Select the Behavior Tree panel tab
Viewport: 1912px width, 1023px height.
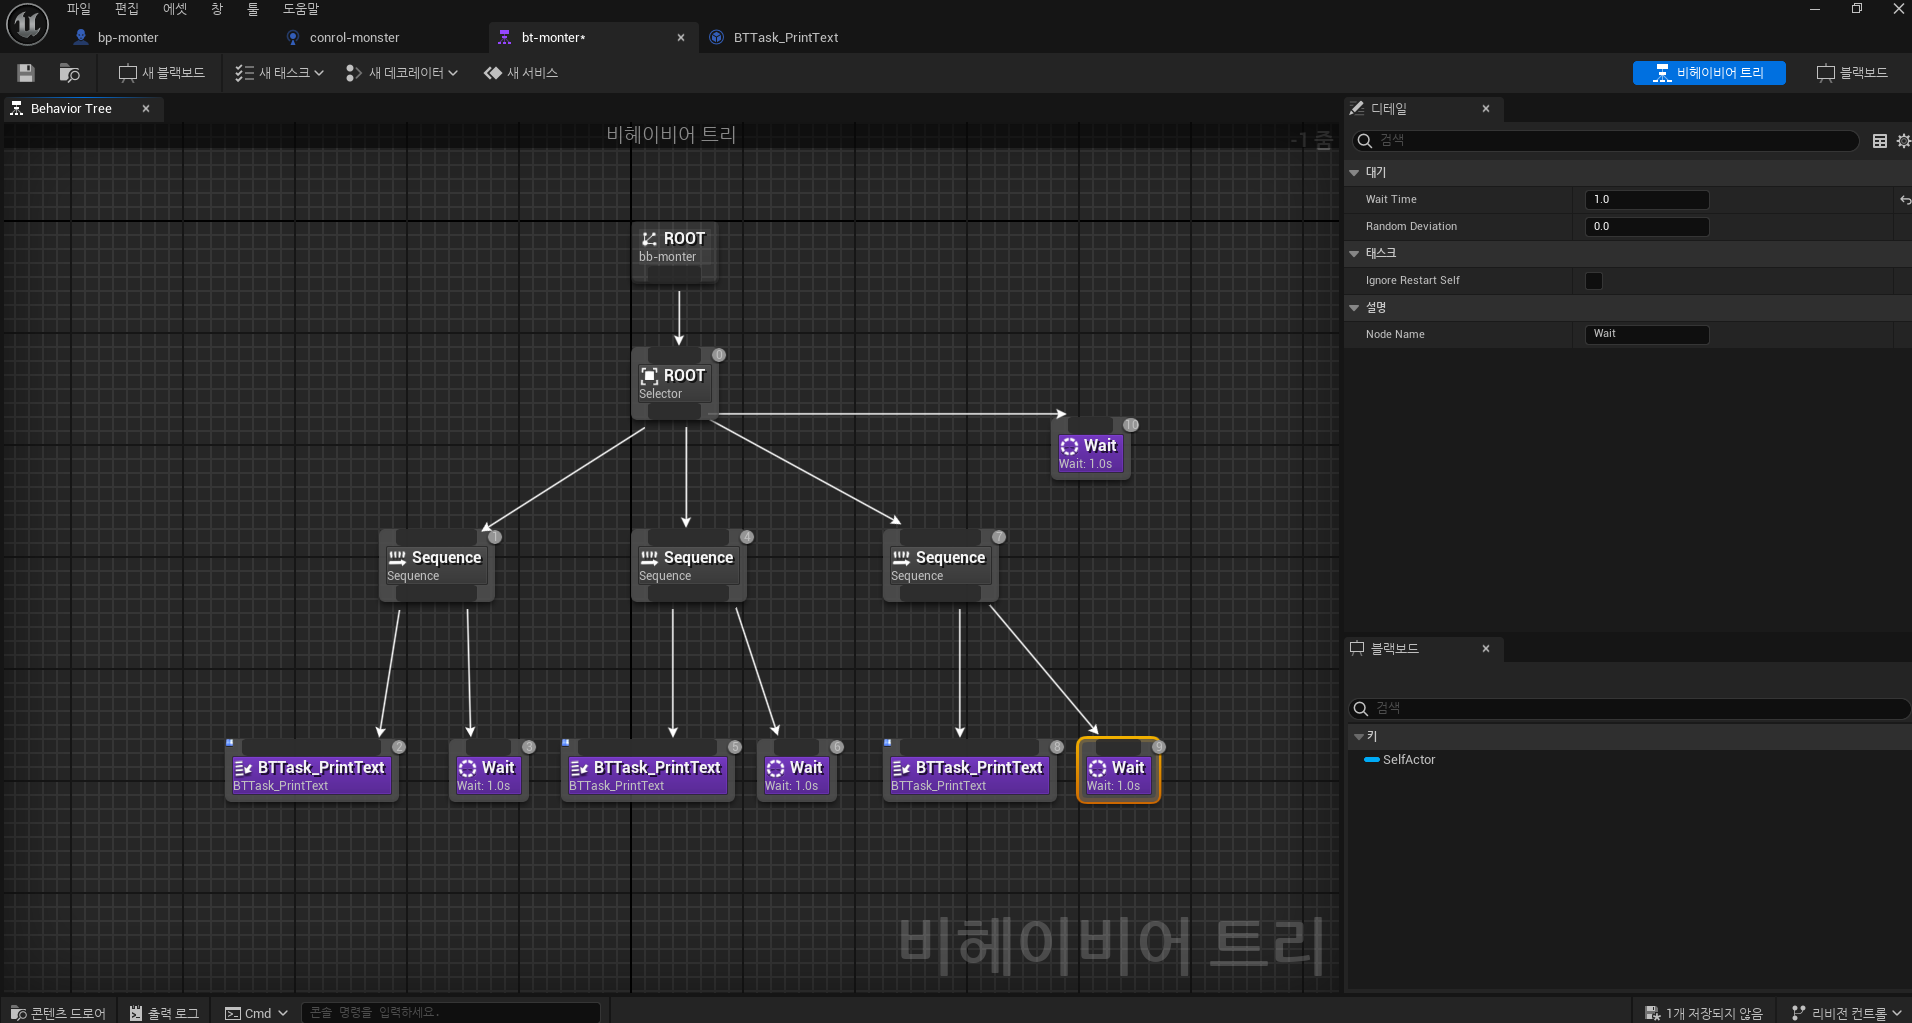point(71,109)
